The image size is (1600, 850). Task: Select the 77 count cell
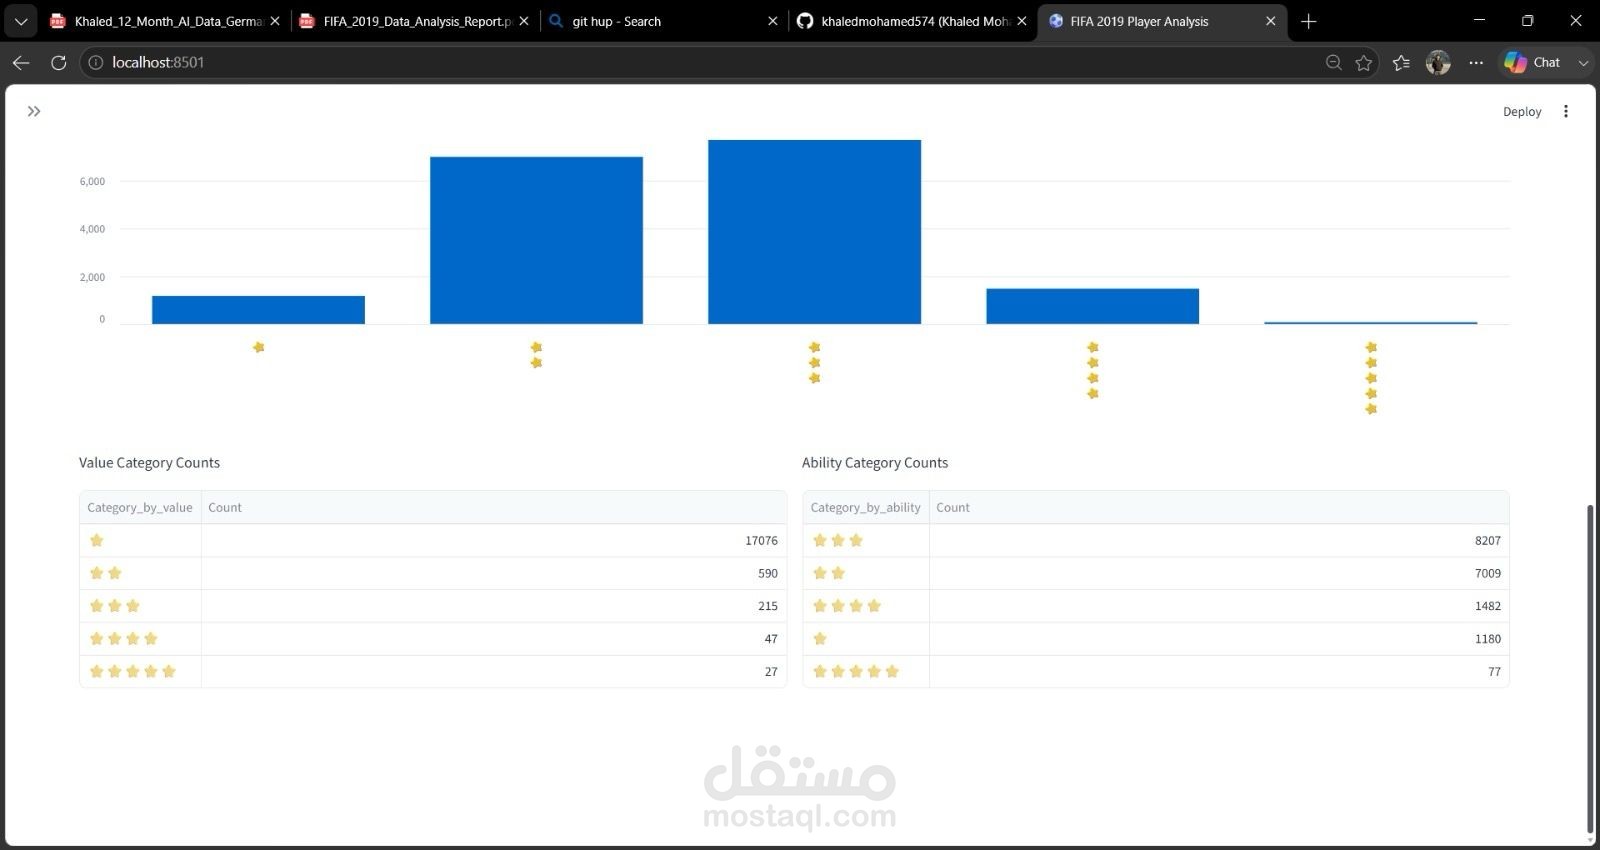pyautogui.click(x=1219, y=672)
